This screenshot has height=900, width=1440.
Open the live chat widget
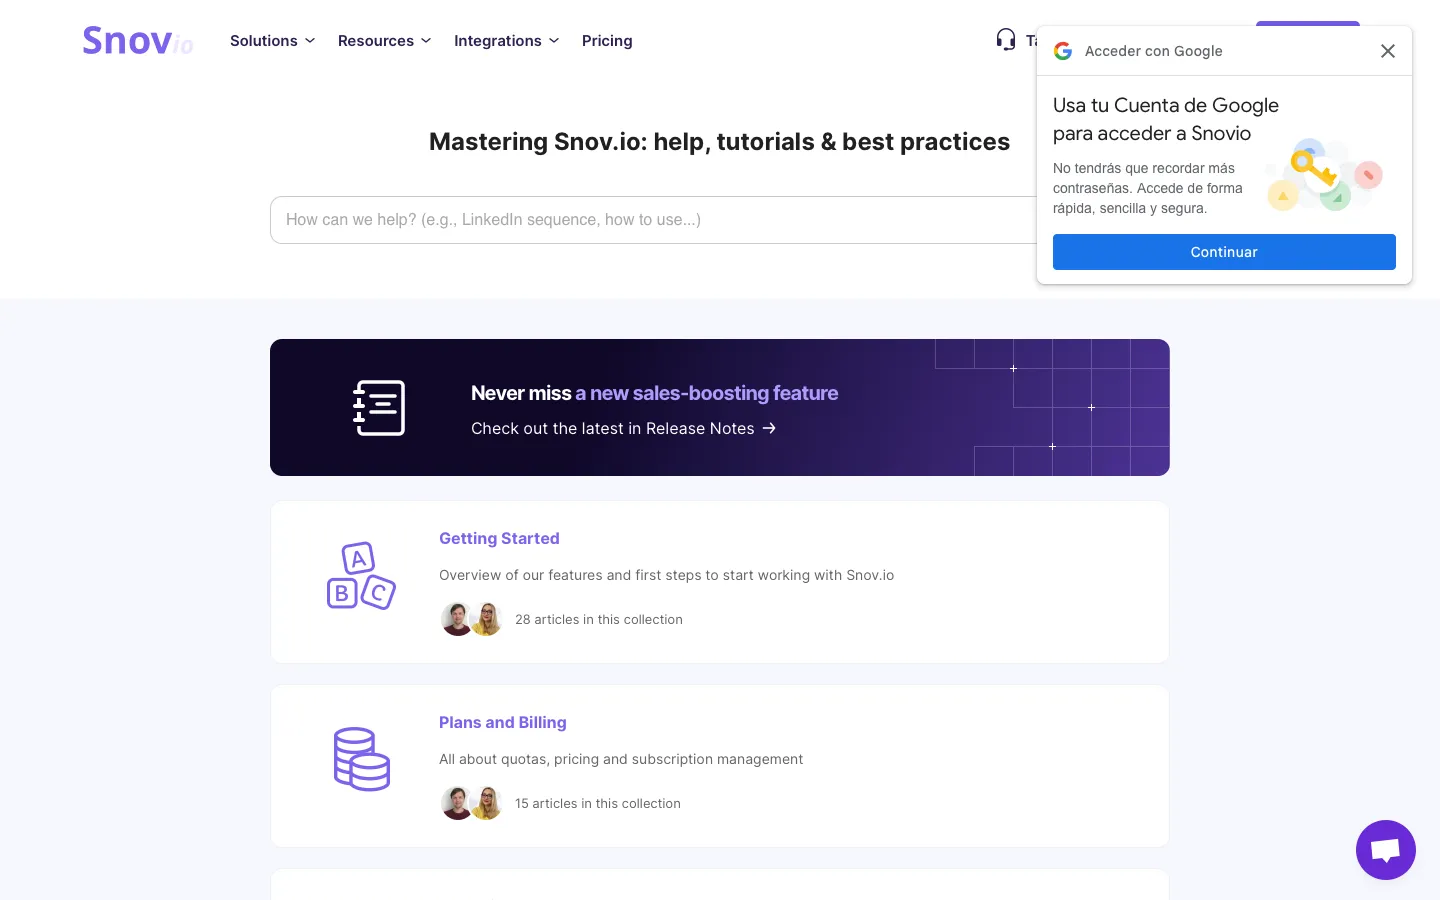point(1386,850)
